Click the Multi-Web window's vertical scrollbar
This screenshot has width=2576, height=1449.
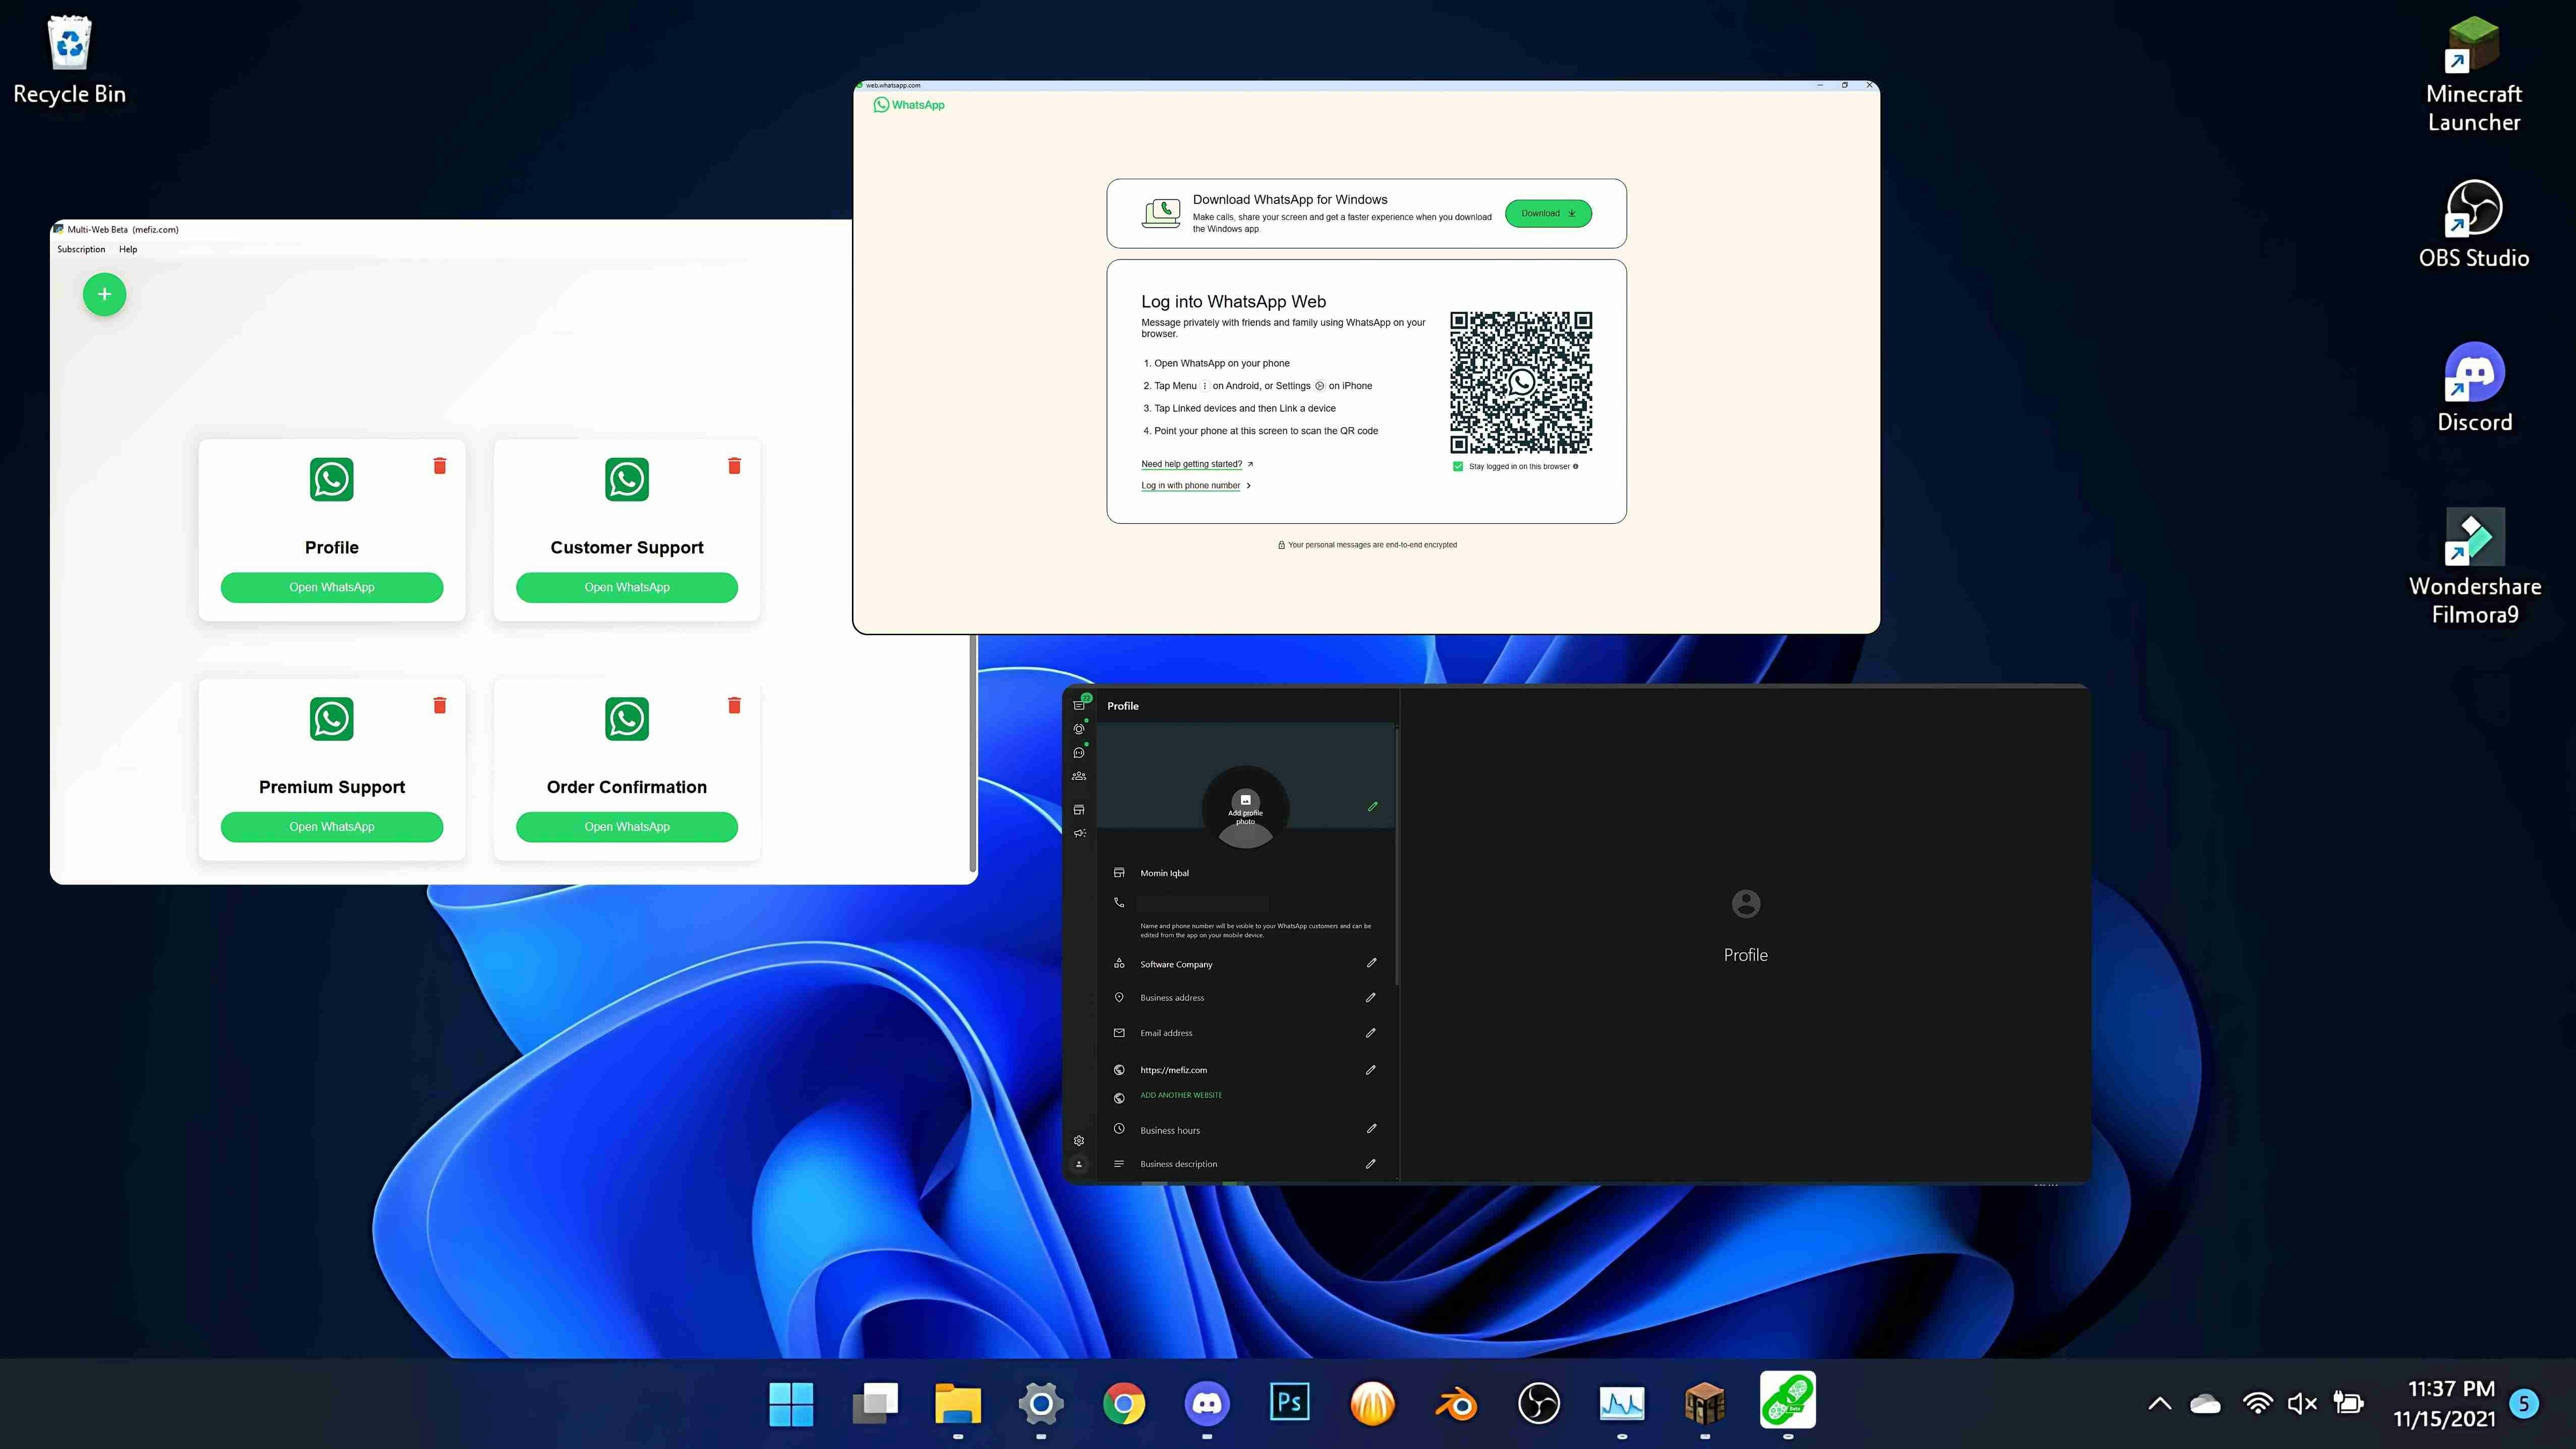click(x=973, y=755)
